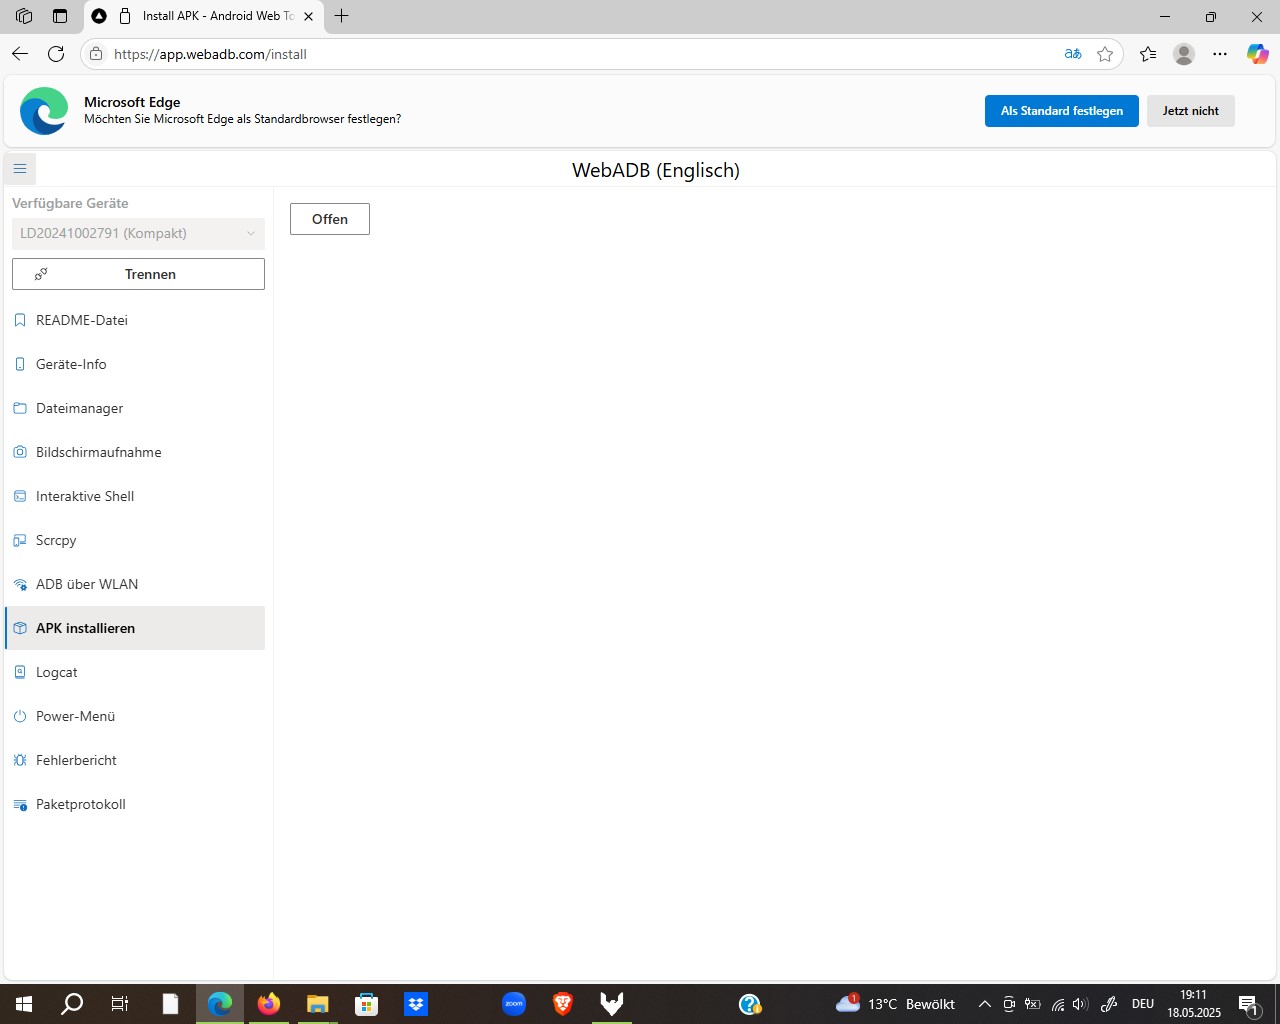Expand the device selection dropdown

tap(138, 233)
